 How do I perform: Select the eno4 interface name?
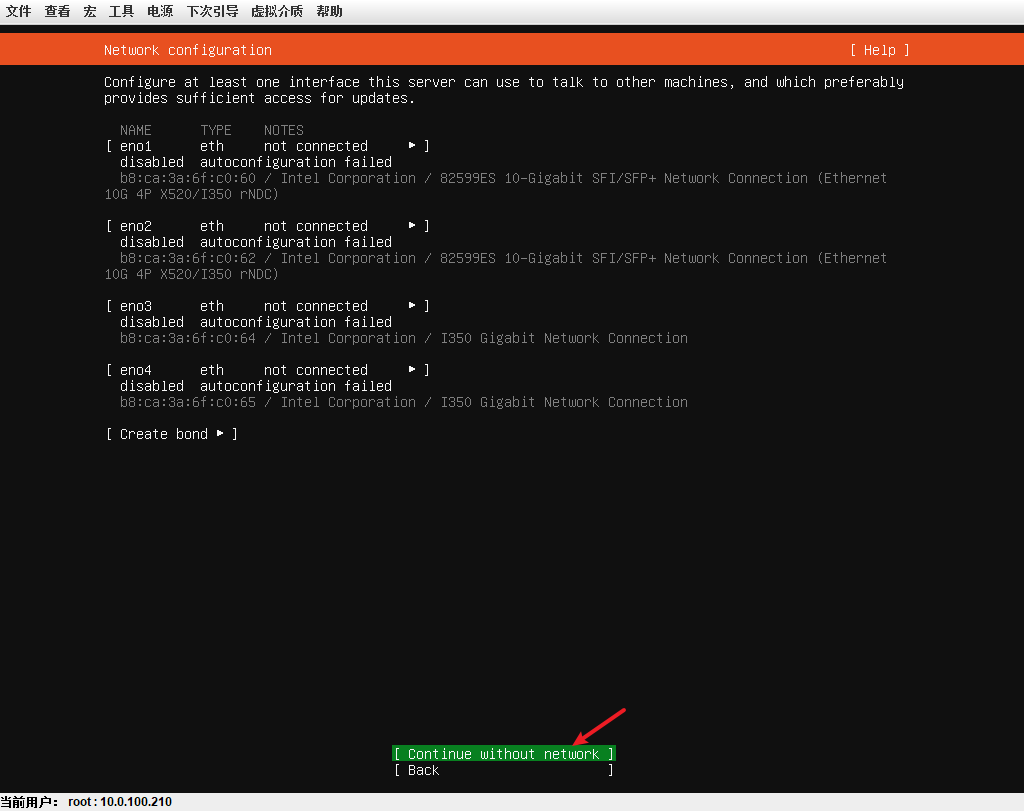(136, 370)
